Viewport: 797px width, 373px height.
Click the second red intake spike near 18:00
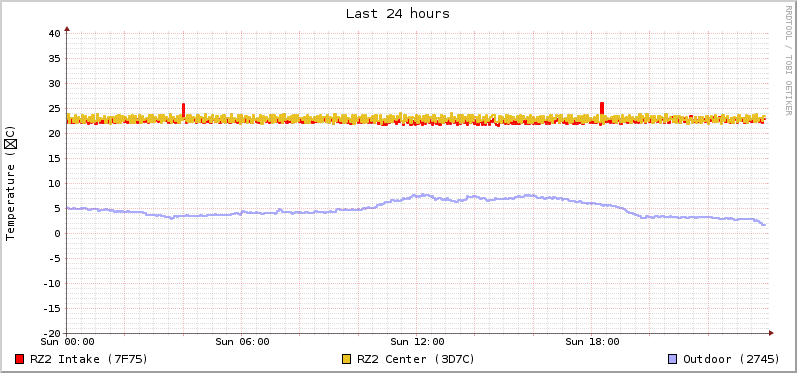[602, 108]
